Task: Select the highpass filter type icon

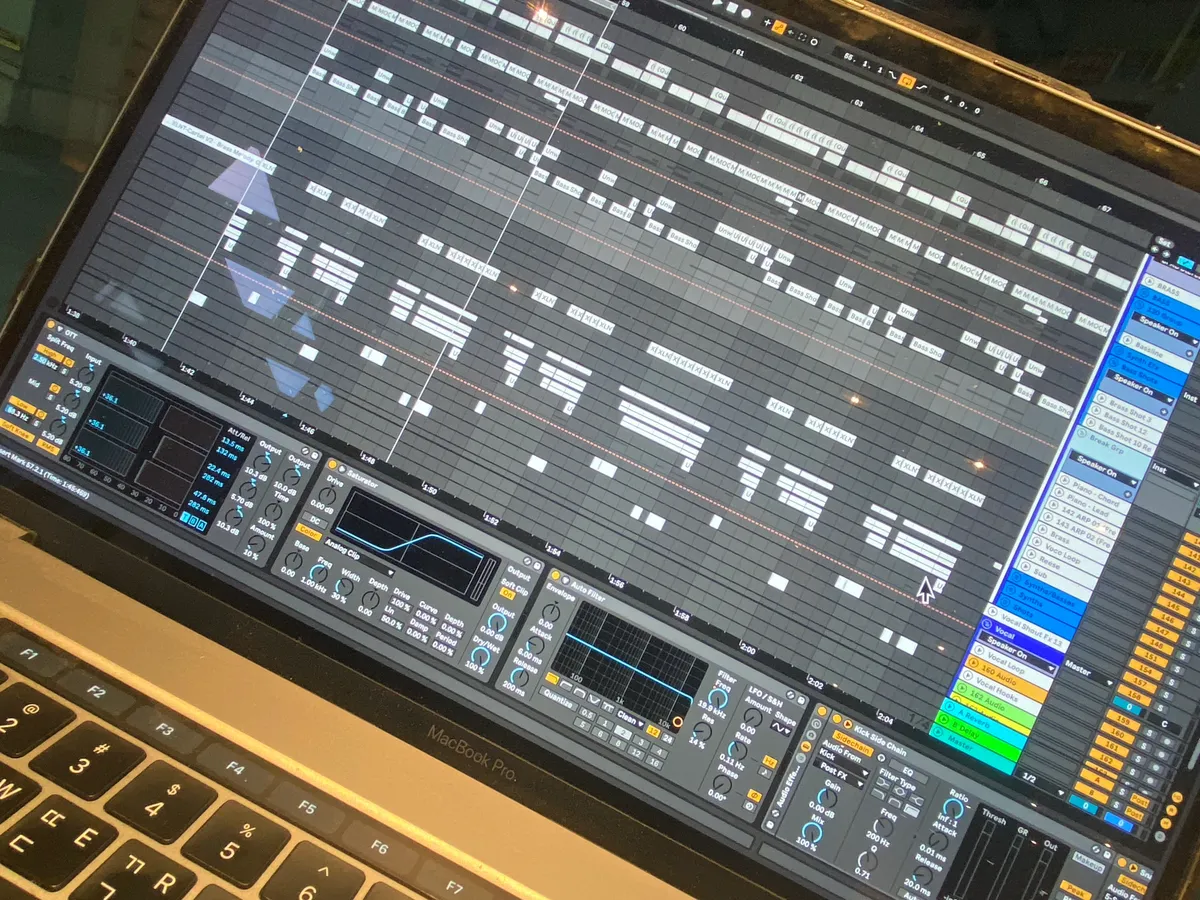Action: pos(565,685)
